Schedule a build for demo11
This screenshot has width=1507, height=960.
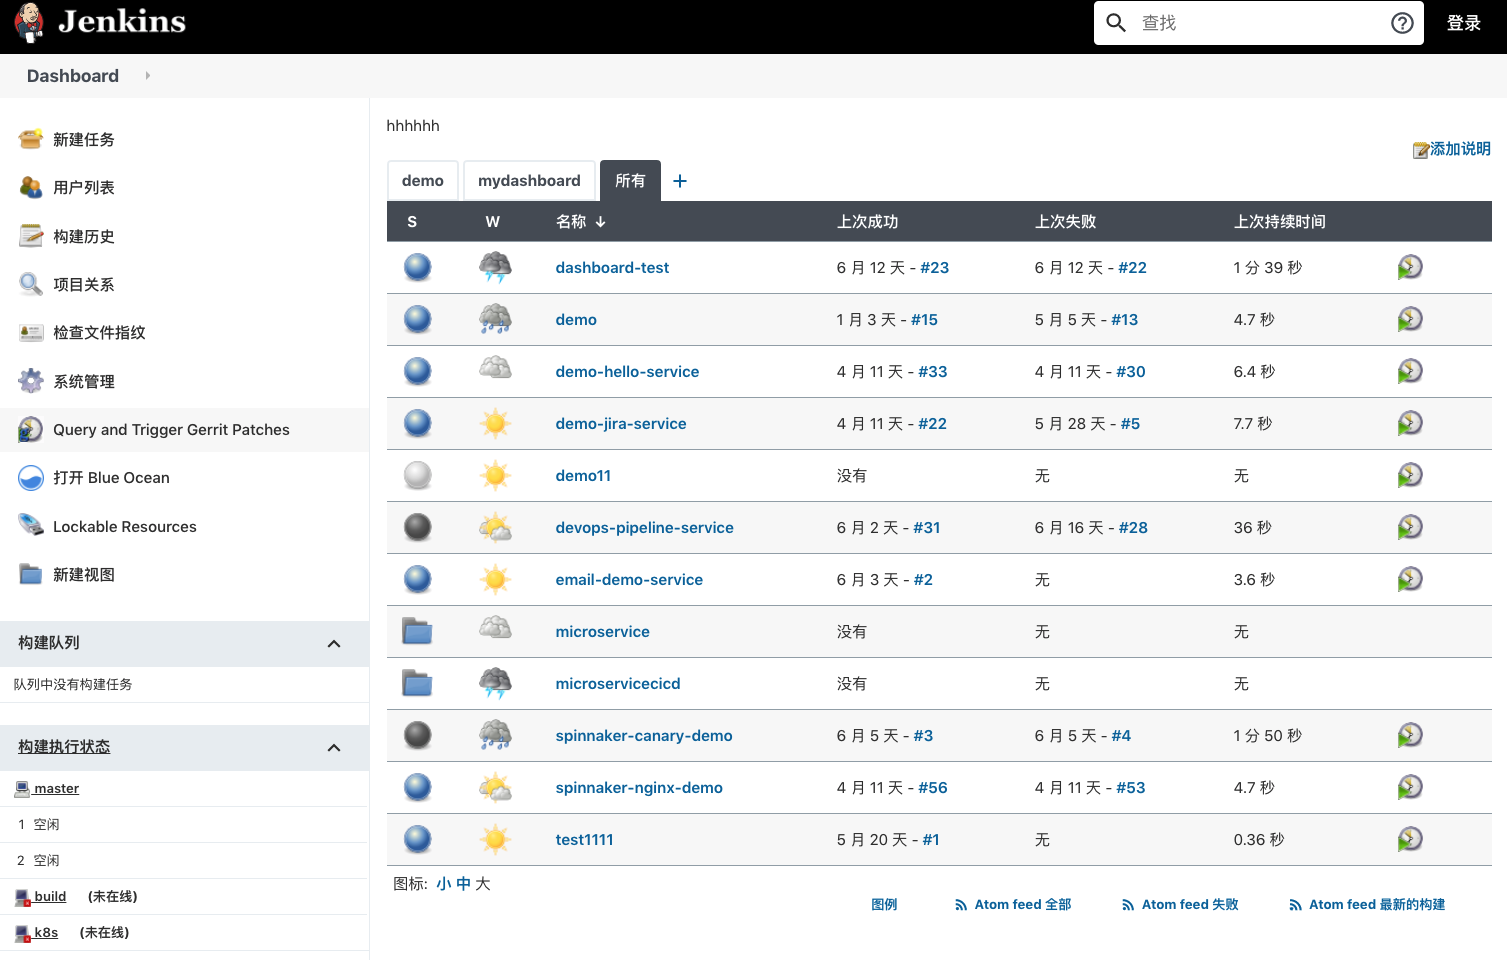click(1410, 475)
